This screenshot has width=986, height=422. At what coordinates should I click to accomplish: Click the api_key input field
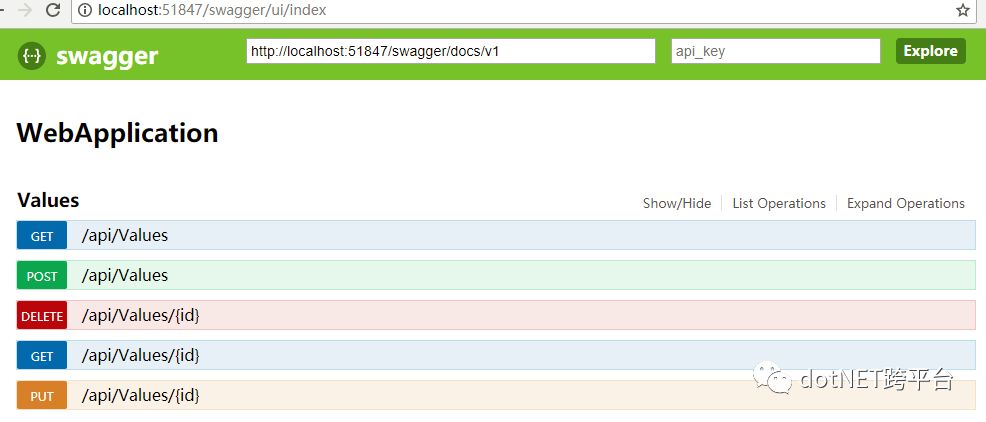(x=776, y=51)
